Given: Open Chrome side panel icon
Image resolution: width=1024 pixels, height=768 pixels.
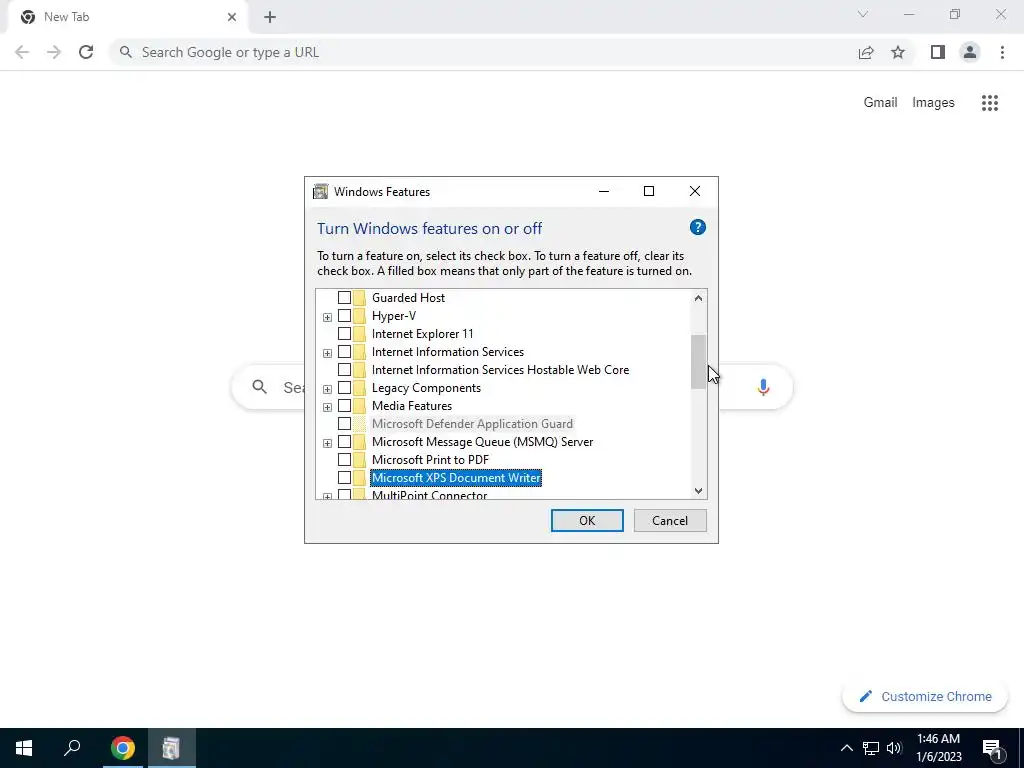Looking at the screenshot, I should pyautogui.click(x=938, y=52).
